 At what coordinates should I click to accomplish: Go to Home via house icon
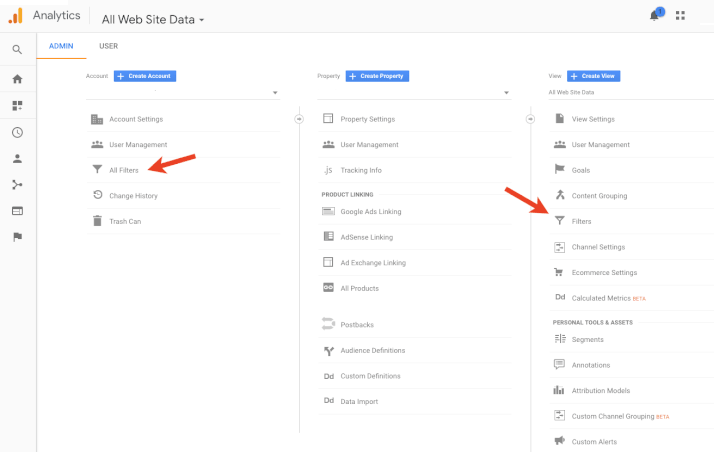(x=17, y=78)
